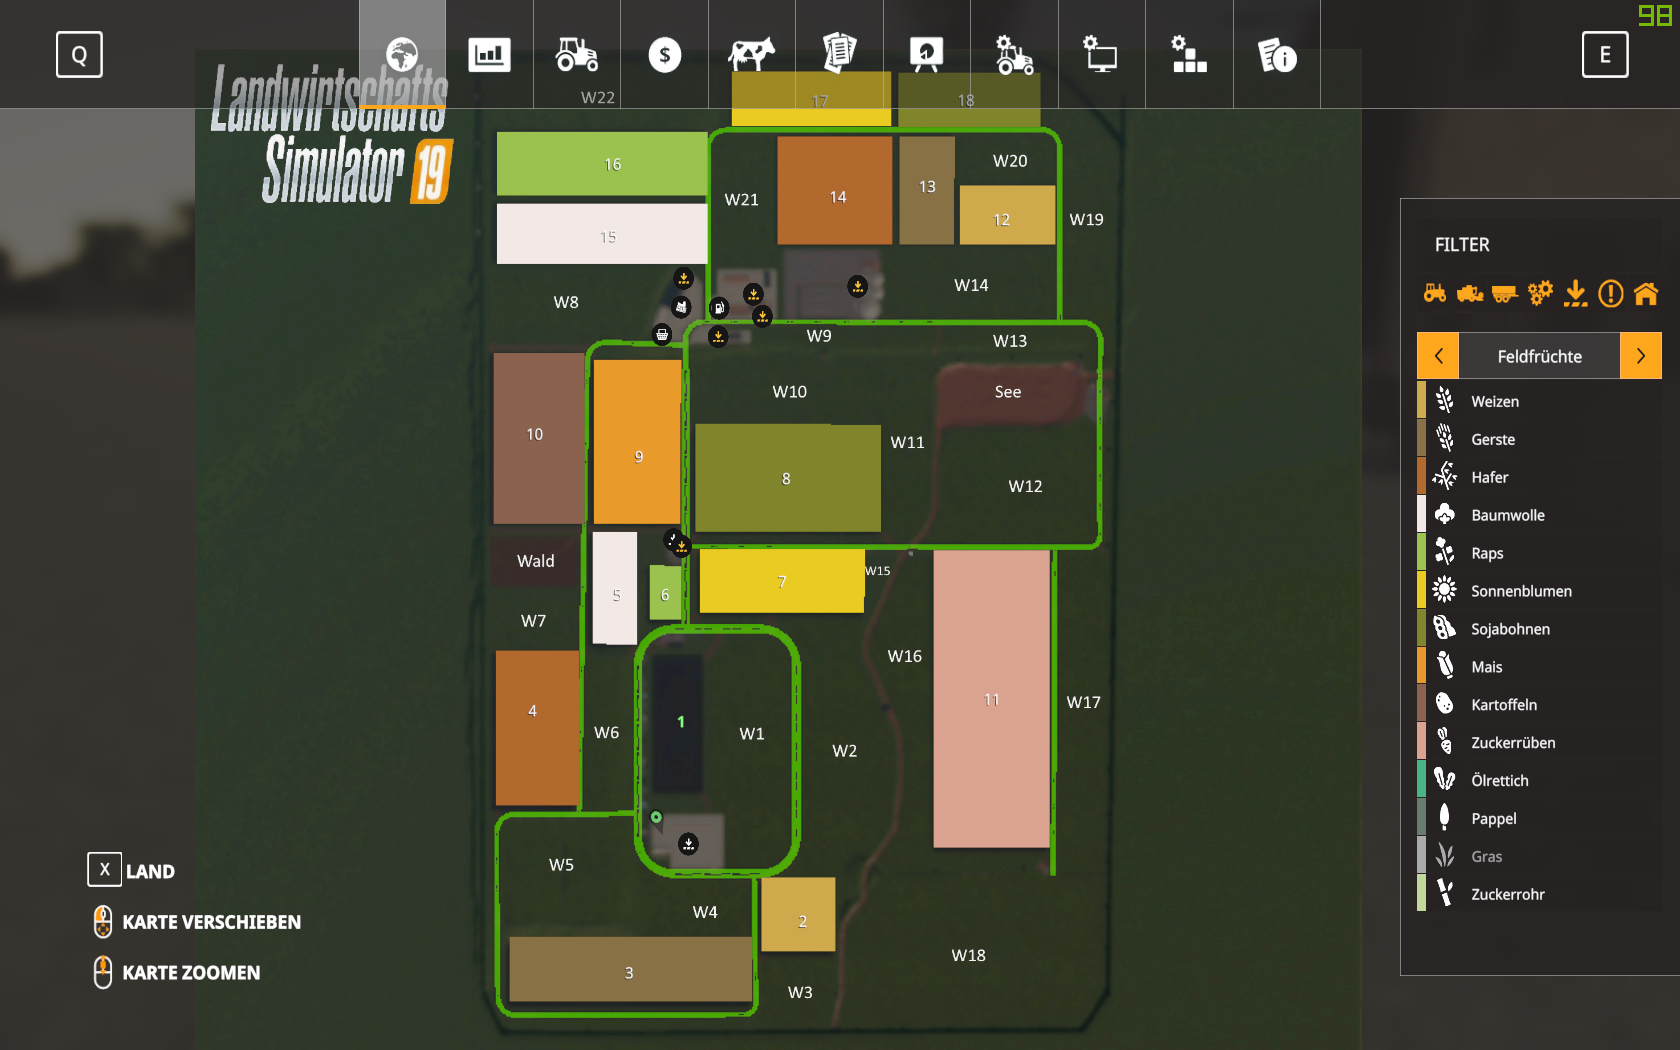
Task: Click the Wald label on map
Action: (535, 561)
